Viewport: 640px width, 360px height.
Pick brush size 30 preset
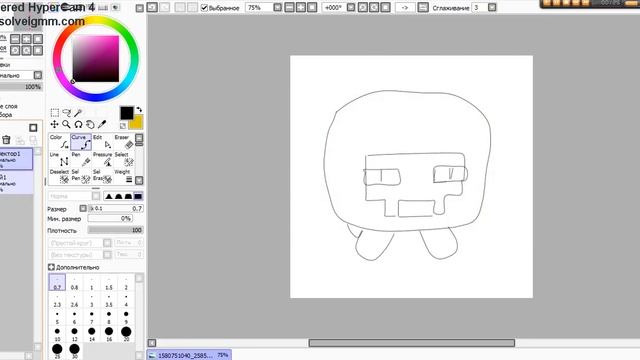[x=74, y=351]
